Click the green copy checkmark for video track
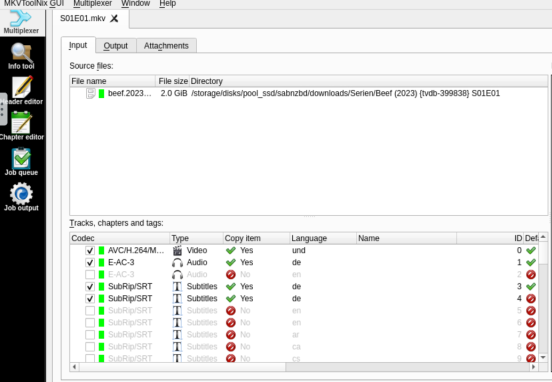The height and width of the screenshot is (382, 552). [x=231, y=250]
